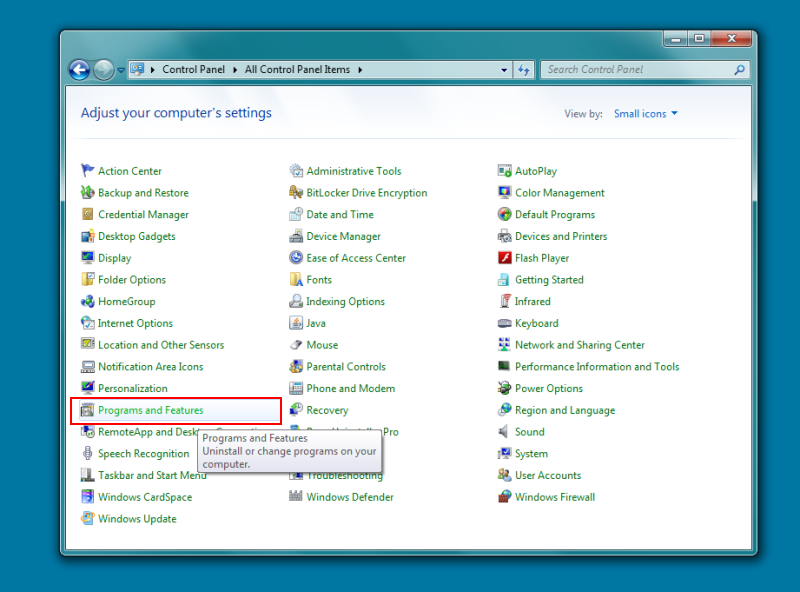Click in the Search Control Panel field
This screenshot has height=592, width=800.
[645, 69]
